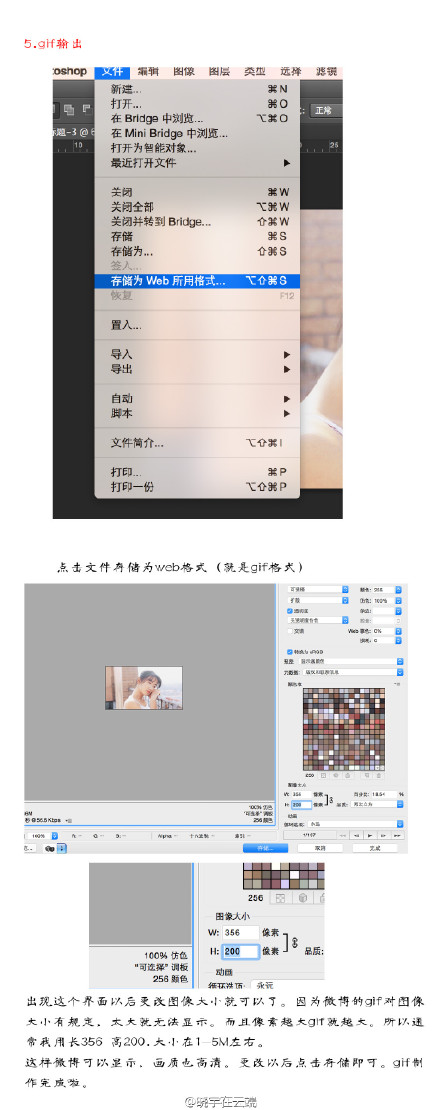
Task: Choose 置入... from the File menu
Action: tap(197, 325)
